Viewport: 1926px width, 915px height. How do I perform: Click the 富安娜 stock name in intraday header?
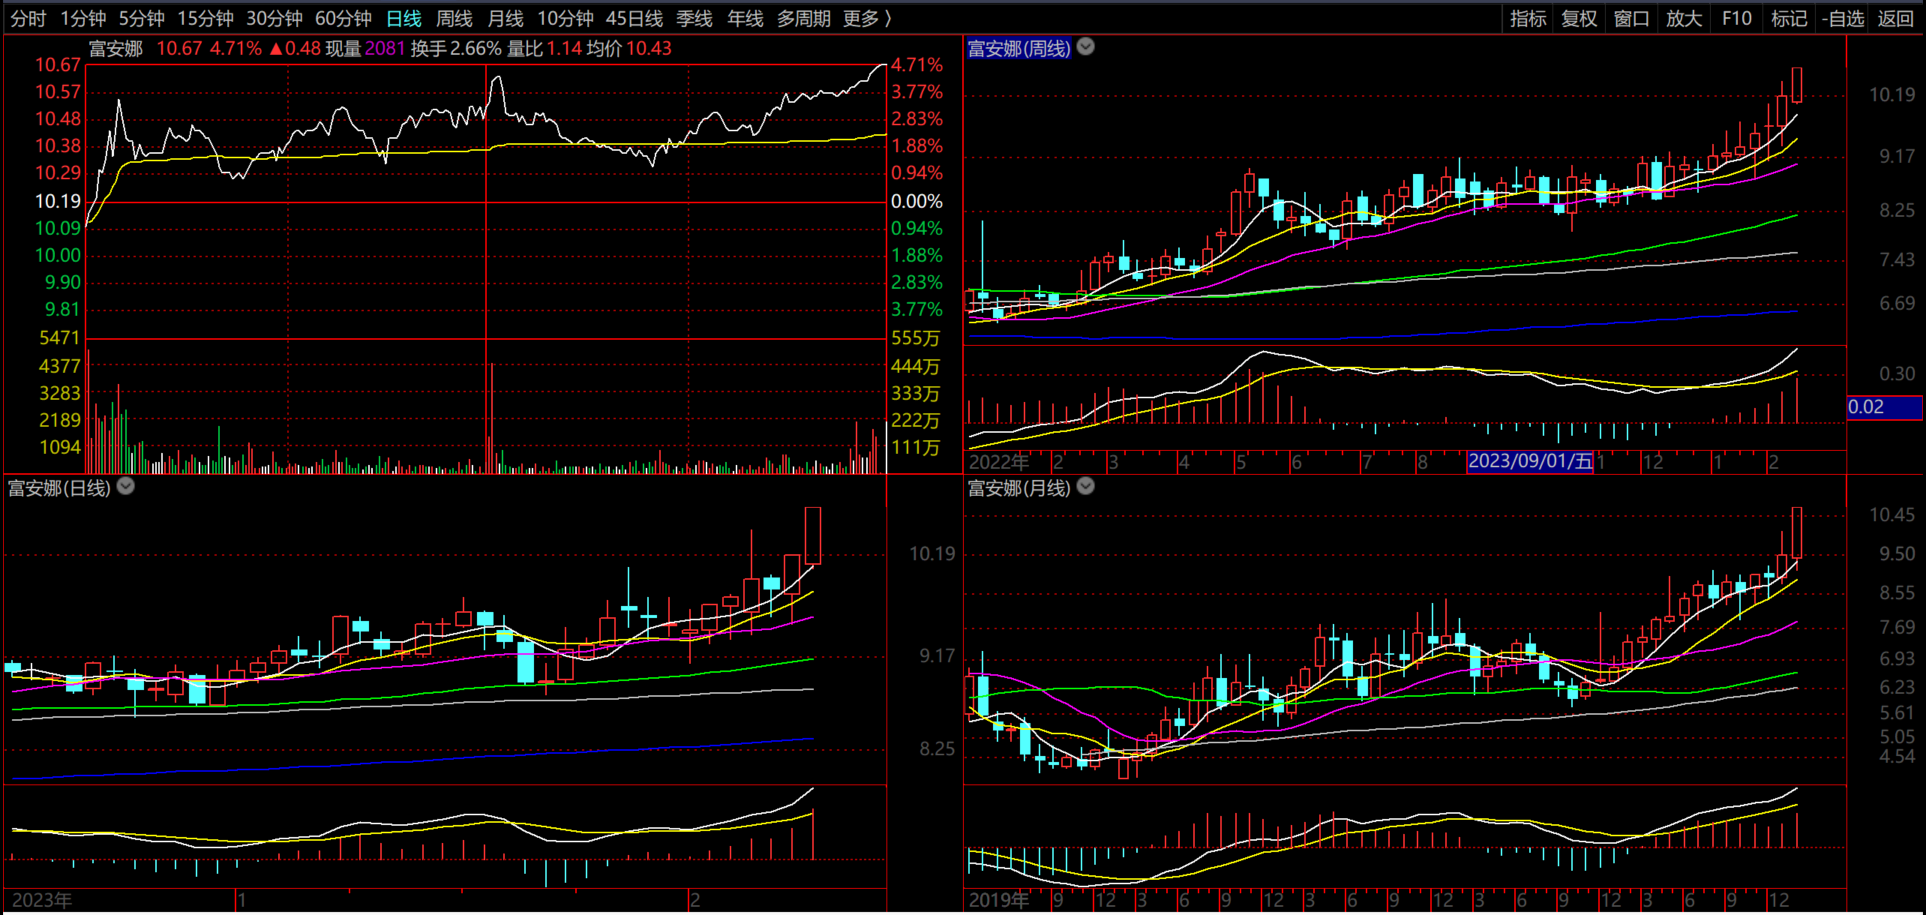116,48
